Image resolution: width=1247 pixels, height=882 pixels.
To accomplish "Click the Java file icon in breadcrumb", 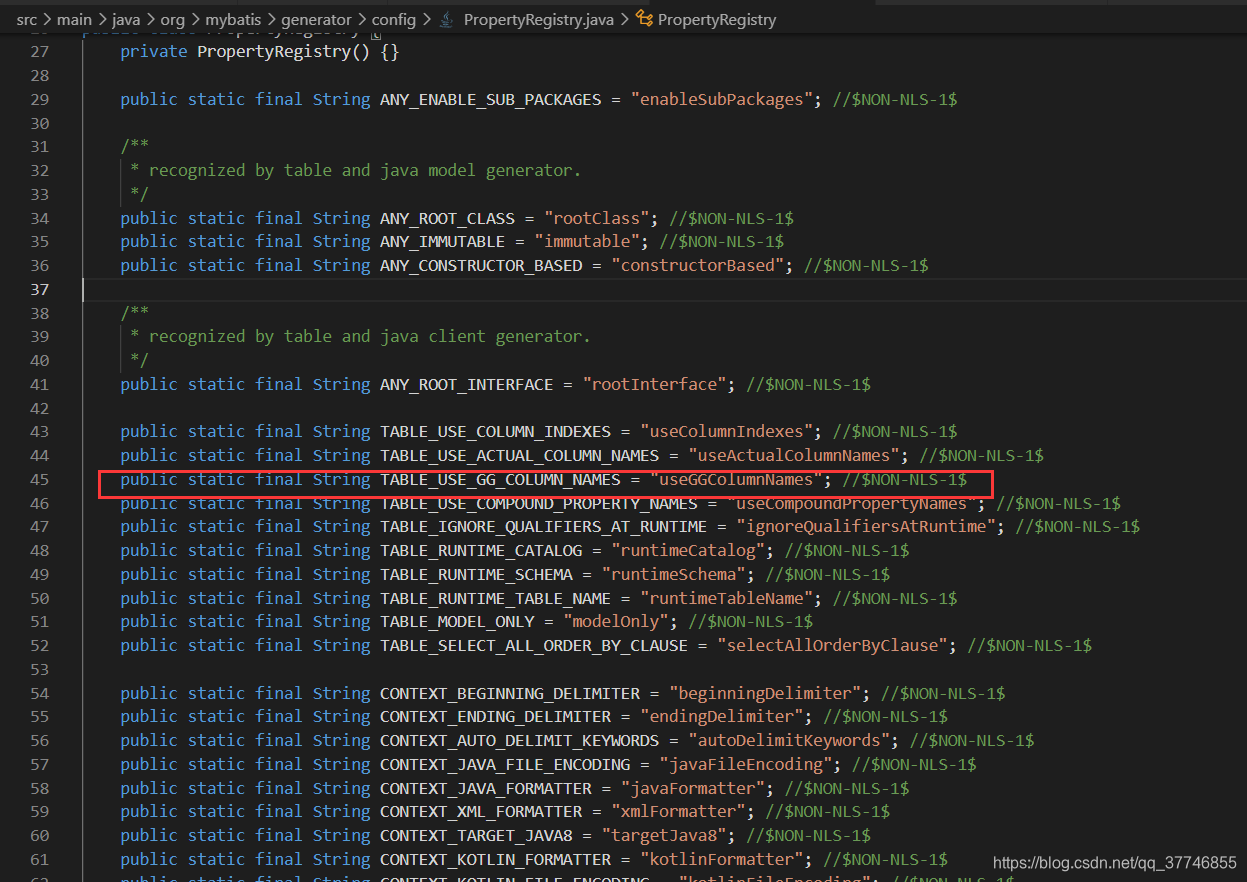I will (x=447, y=19).
